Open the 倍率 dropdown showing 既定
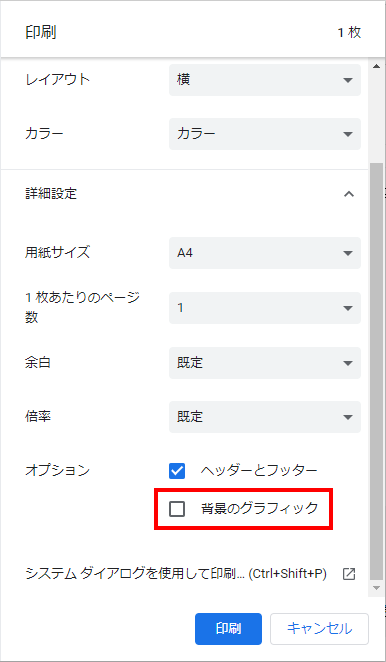 click(x=265, y=417)
